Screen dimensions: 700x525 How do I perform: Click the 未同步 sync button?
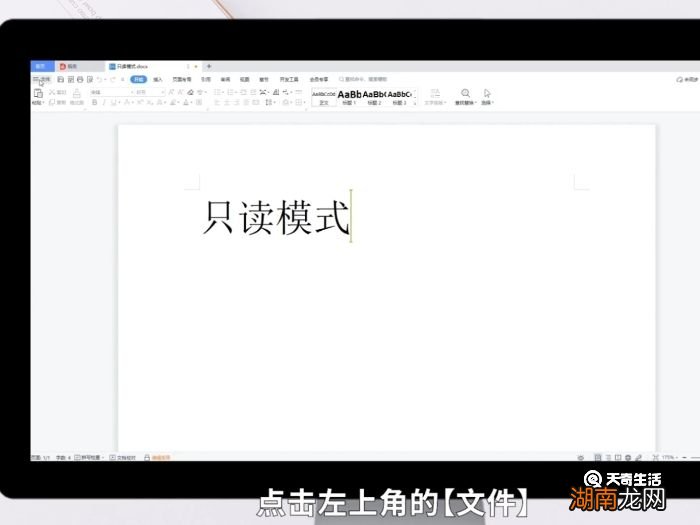[x=688, y=79]
